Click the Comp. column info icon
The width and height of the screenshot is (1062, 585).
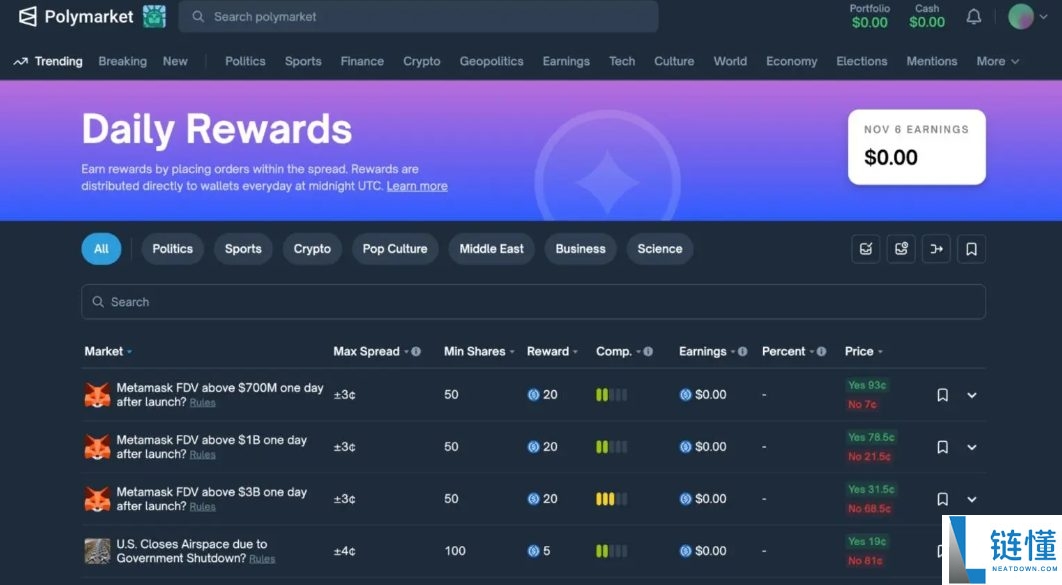click(648, 352)
